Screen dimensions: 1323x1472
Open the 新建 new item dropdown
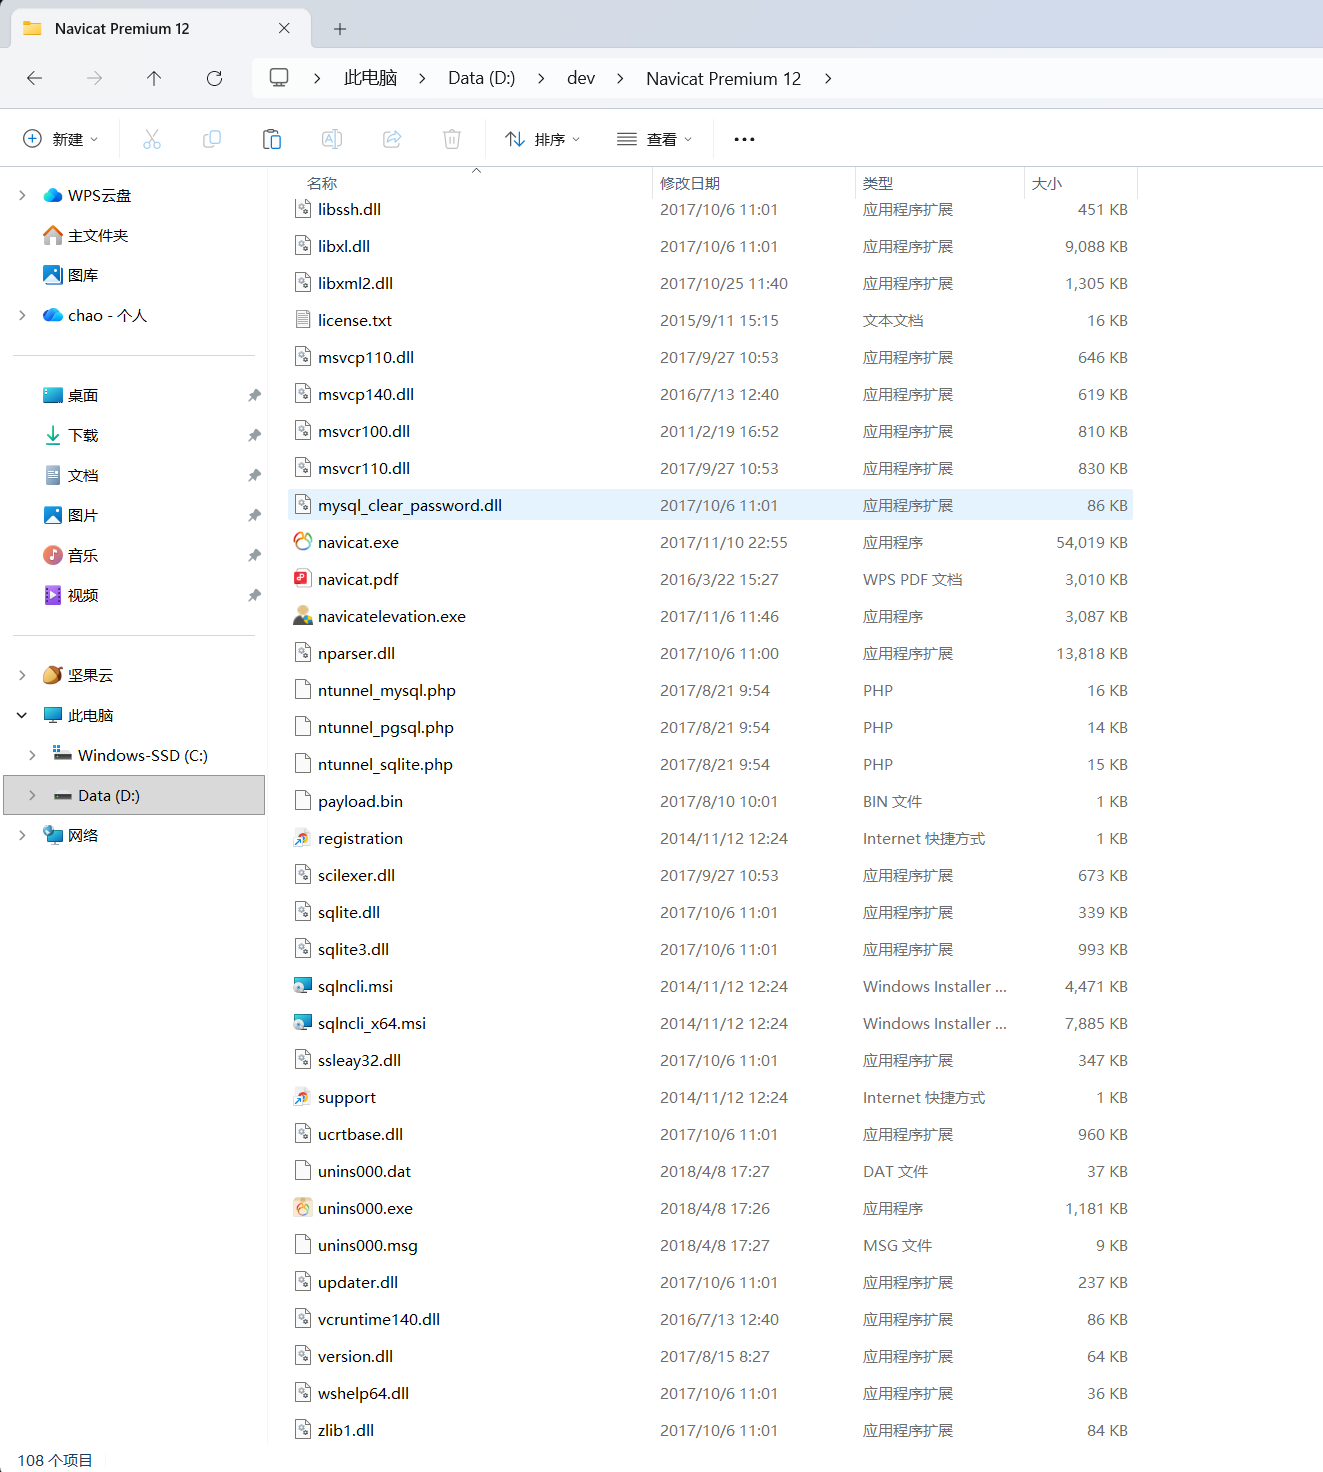pyautogui.click(x=61, y=139)
